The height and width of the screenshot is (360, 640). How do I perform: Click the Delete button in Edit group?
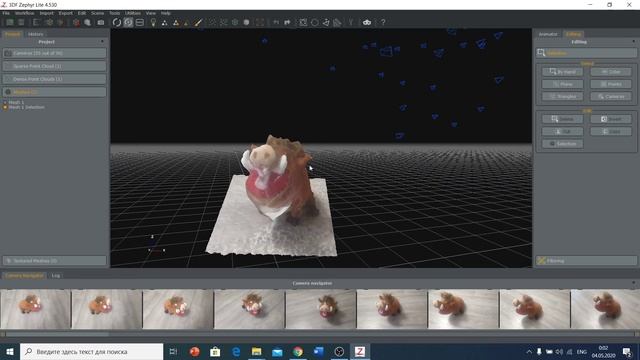coord(563,119)
